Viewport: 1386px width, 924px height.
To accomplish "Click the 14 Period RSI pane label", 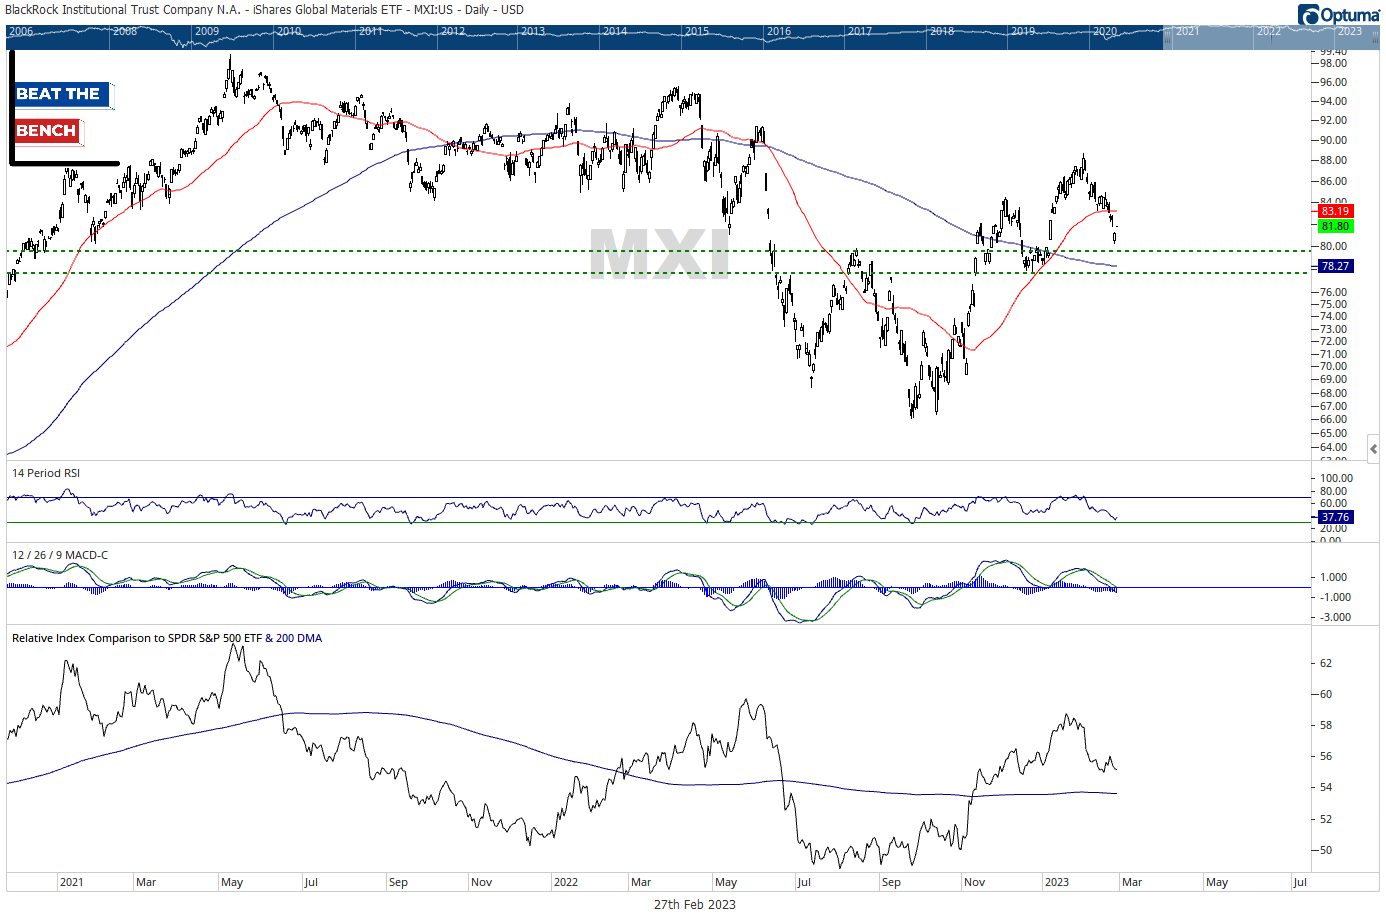I will coord(46,473).
